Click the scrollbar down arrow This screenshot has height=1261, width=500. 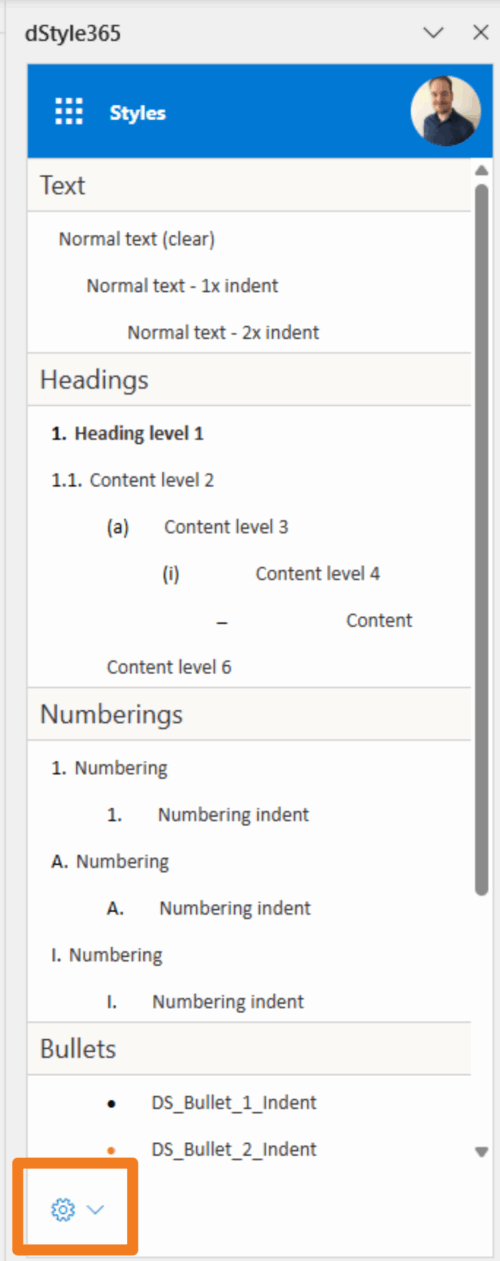pyautogui.click(x=481, y=1152)
